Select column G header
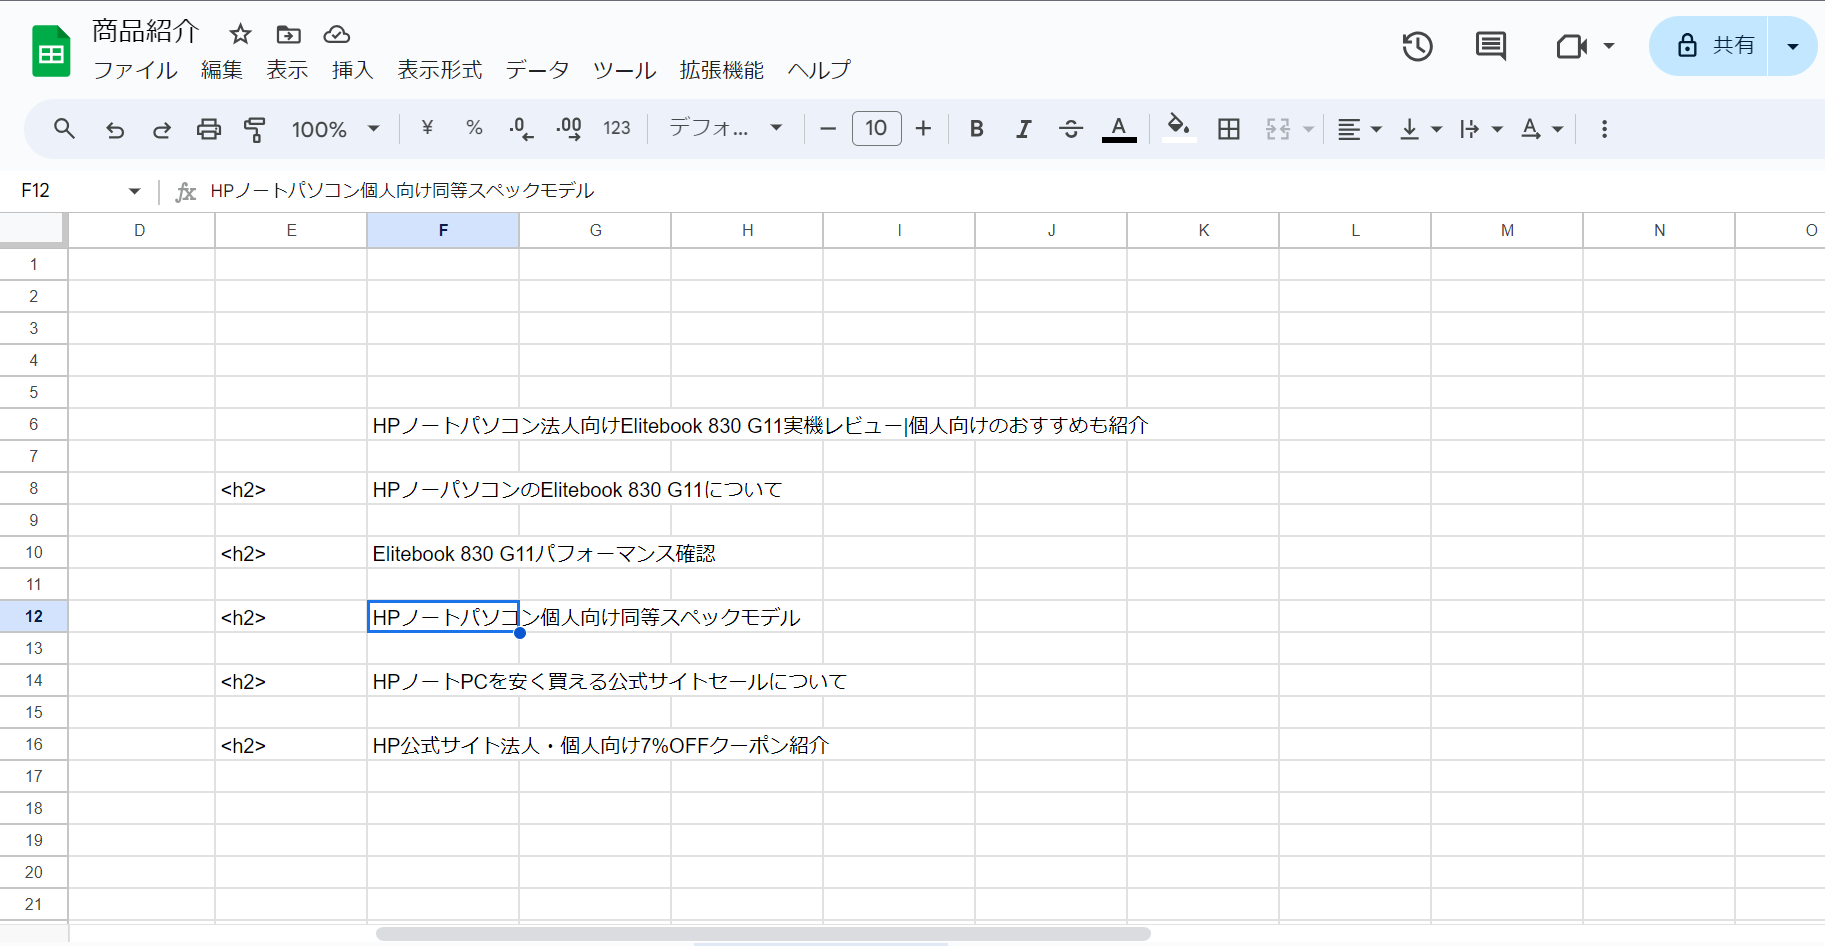Viewport: 1825px width, 946px height. (x=595, y=230)
